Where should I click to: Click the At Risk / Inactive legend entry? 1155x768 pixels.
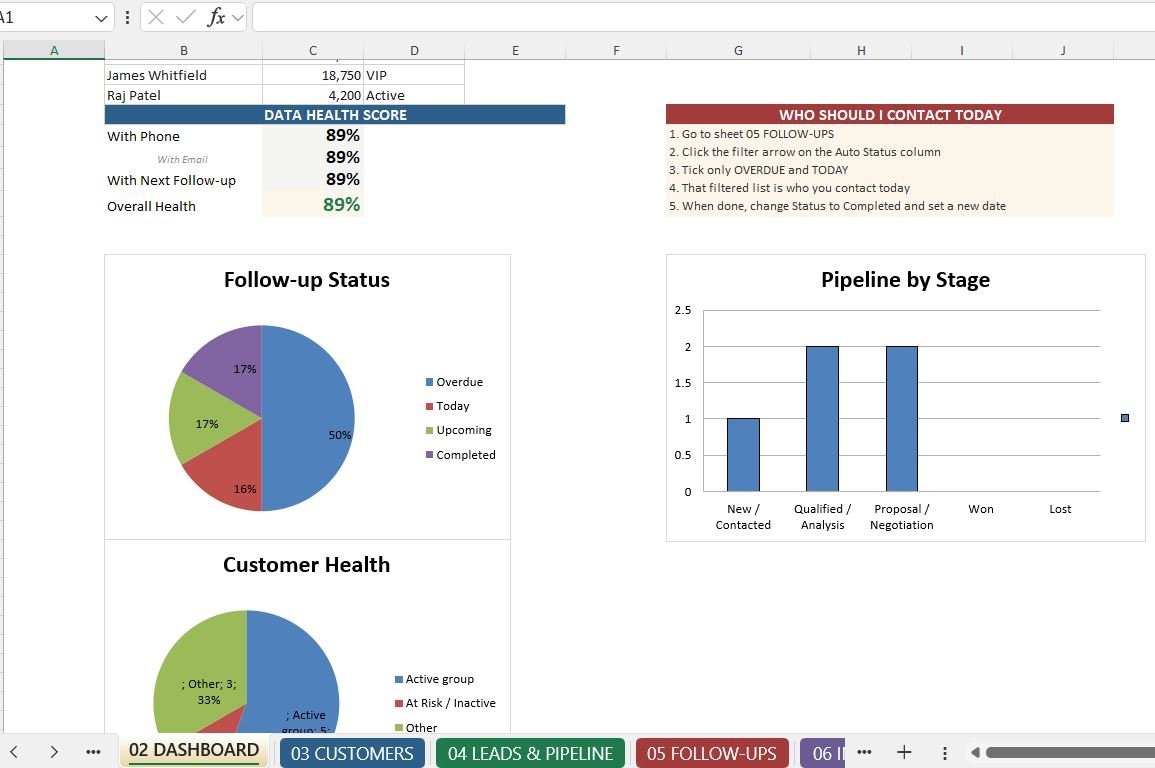click(x=445, y=703)
